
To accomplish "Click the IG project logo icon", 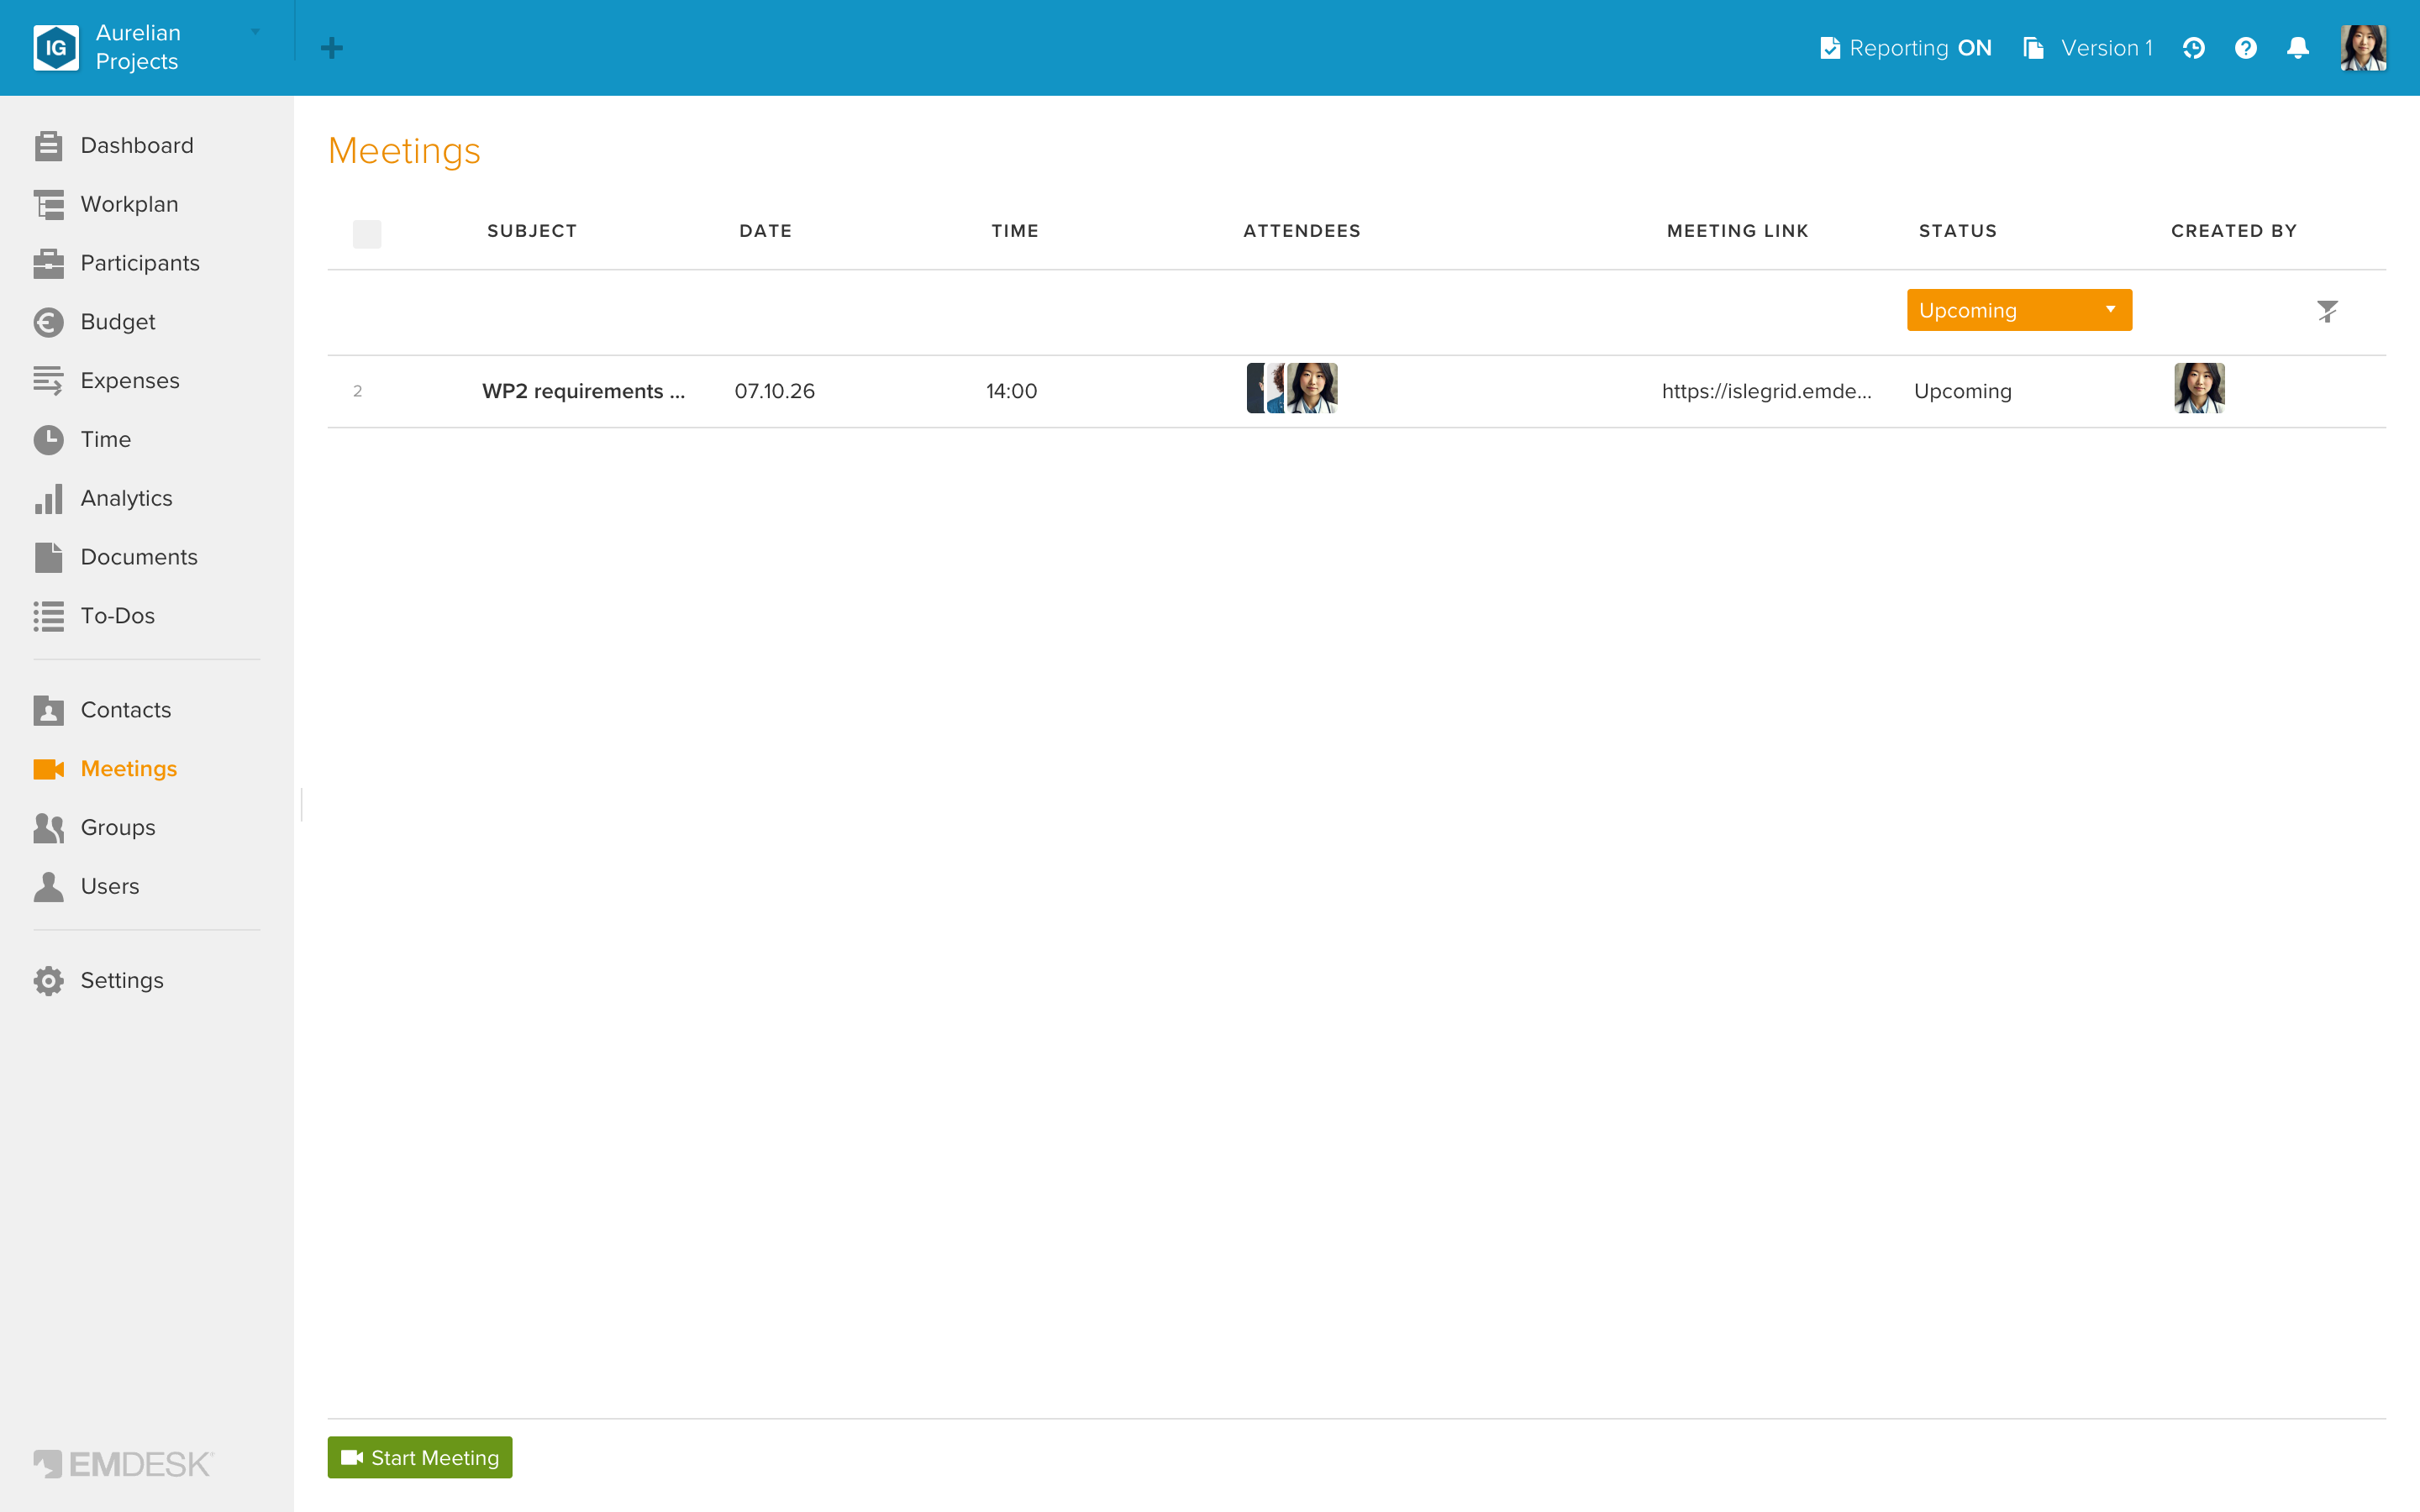I will coord(56,48).
